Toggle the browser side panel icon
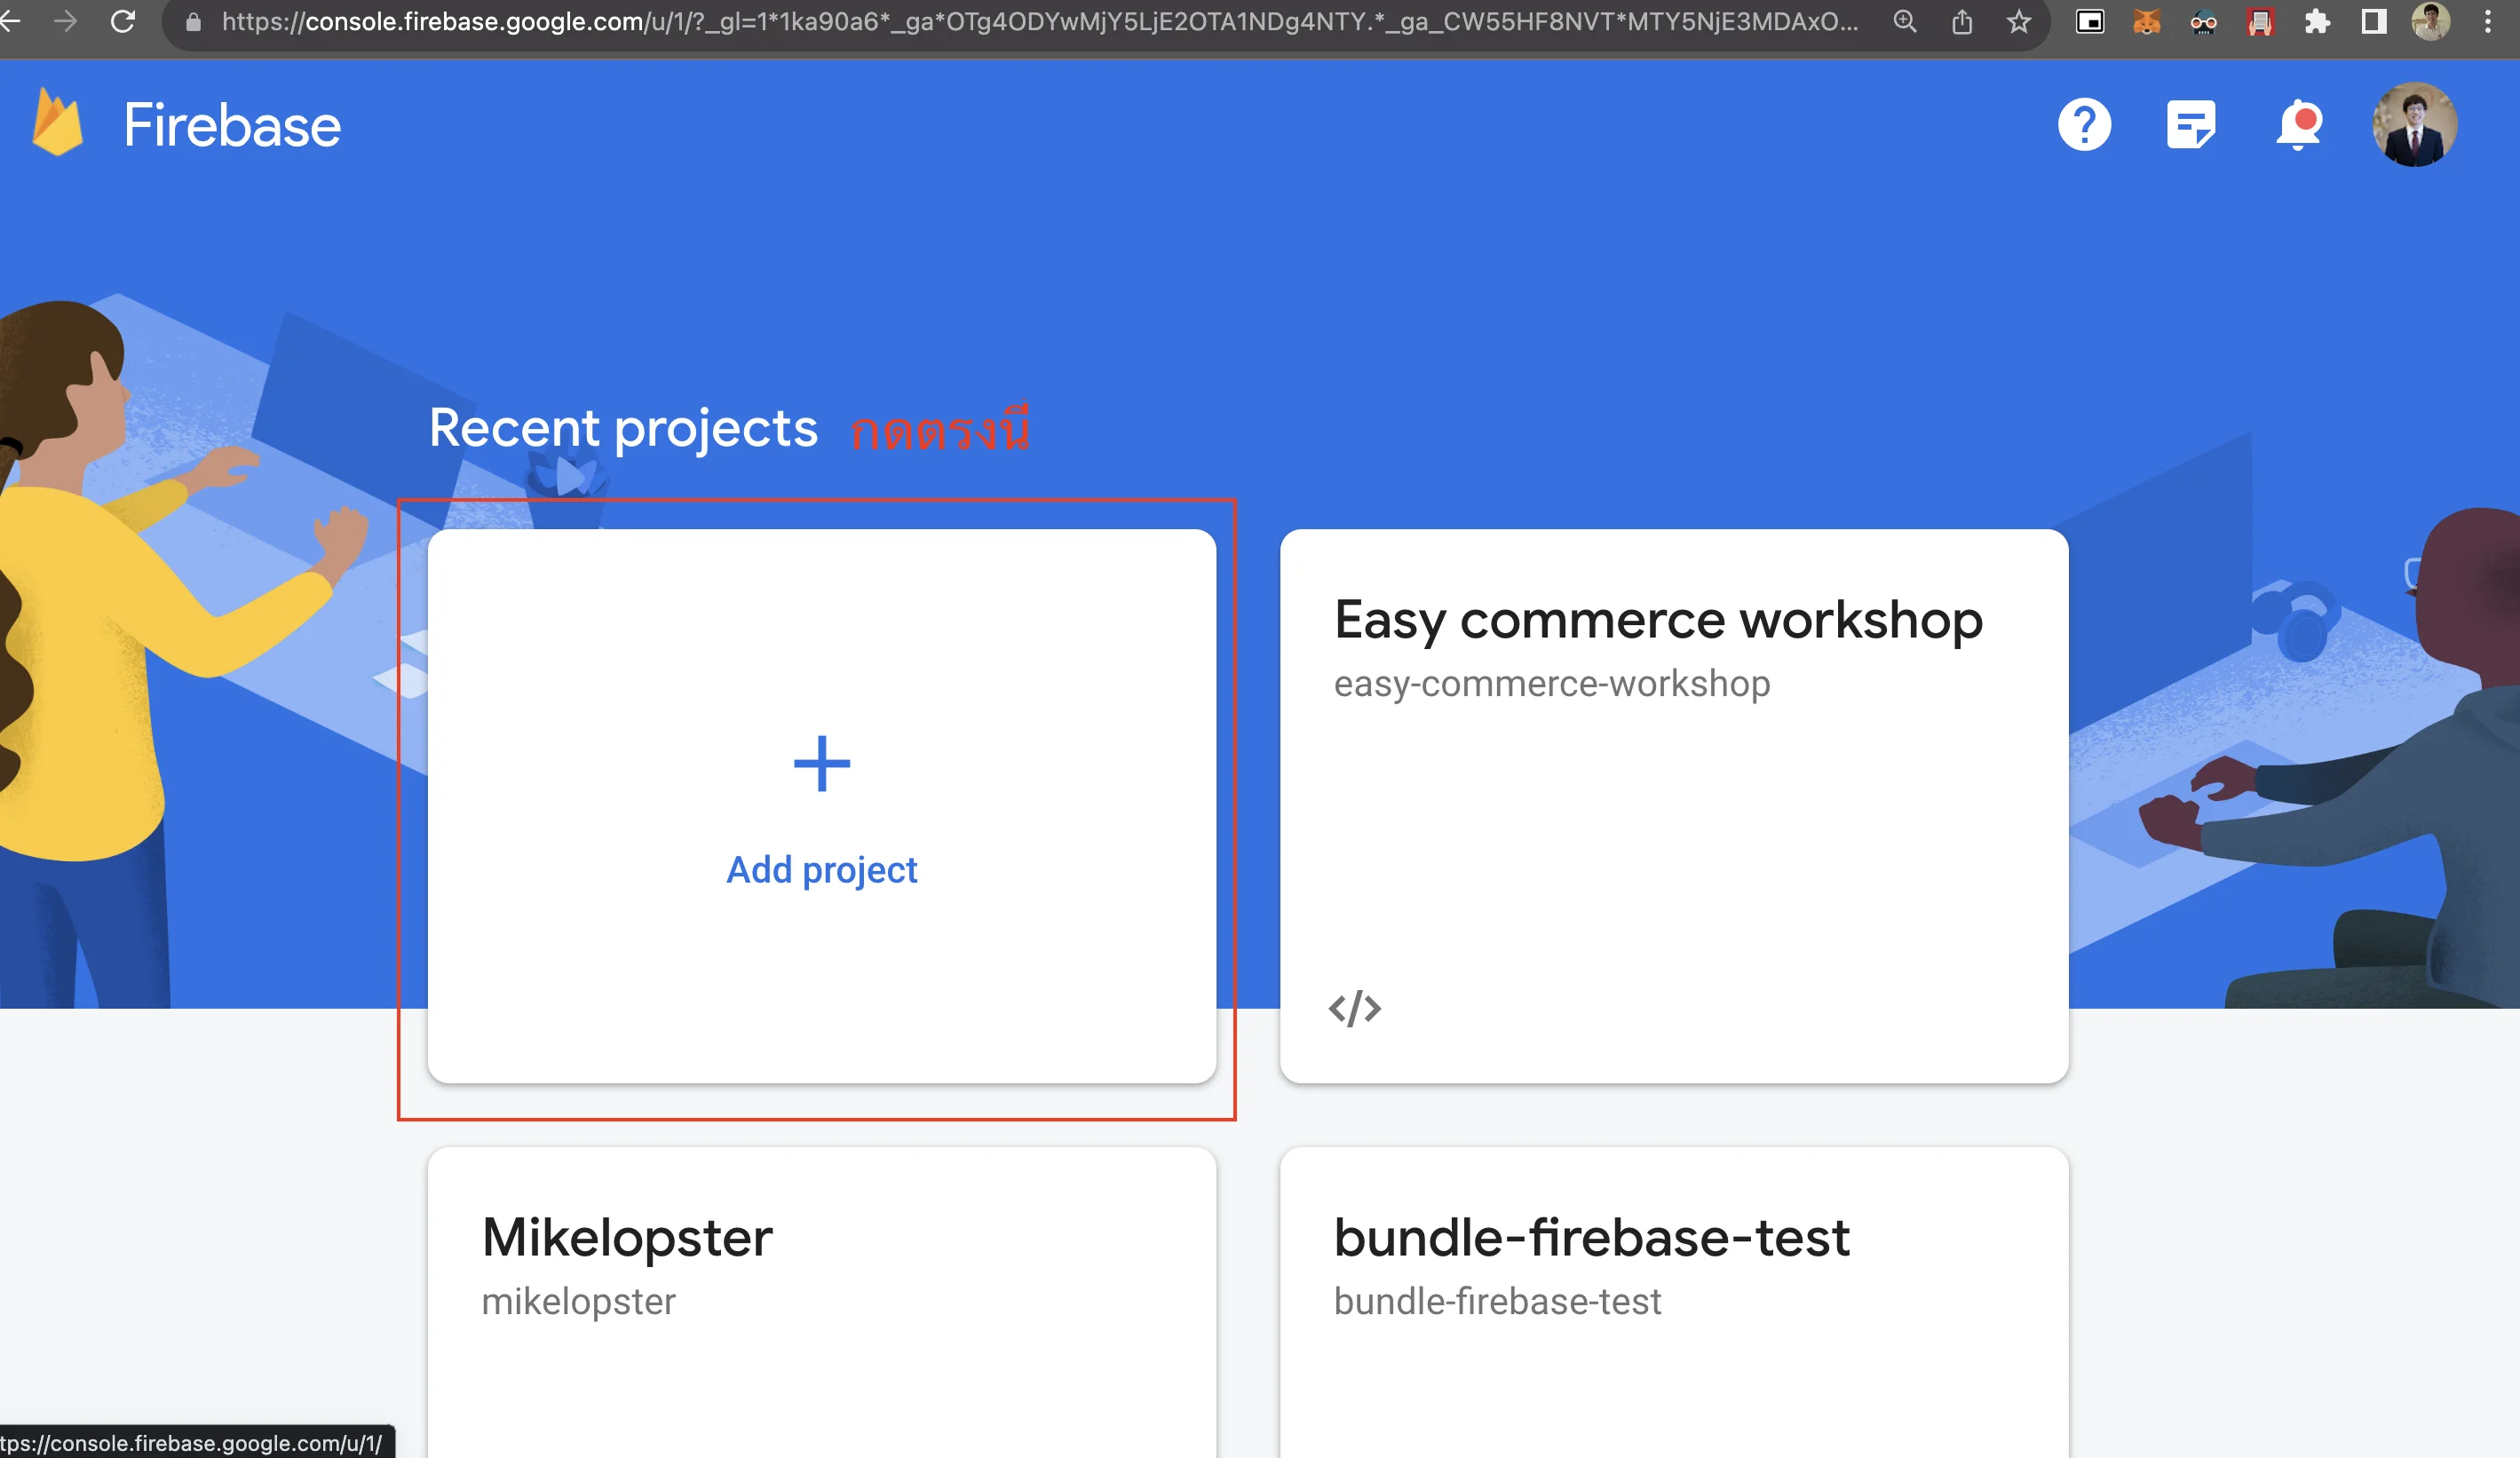Image resolution: width=2520 pixels, height=1458 pixels. click(2374, 22)
